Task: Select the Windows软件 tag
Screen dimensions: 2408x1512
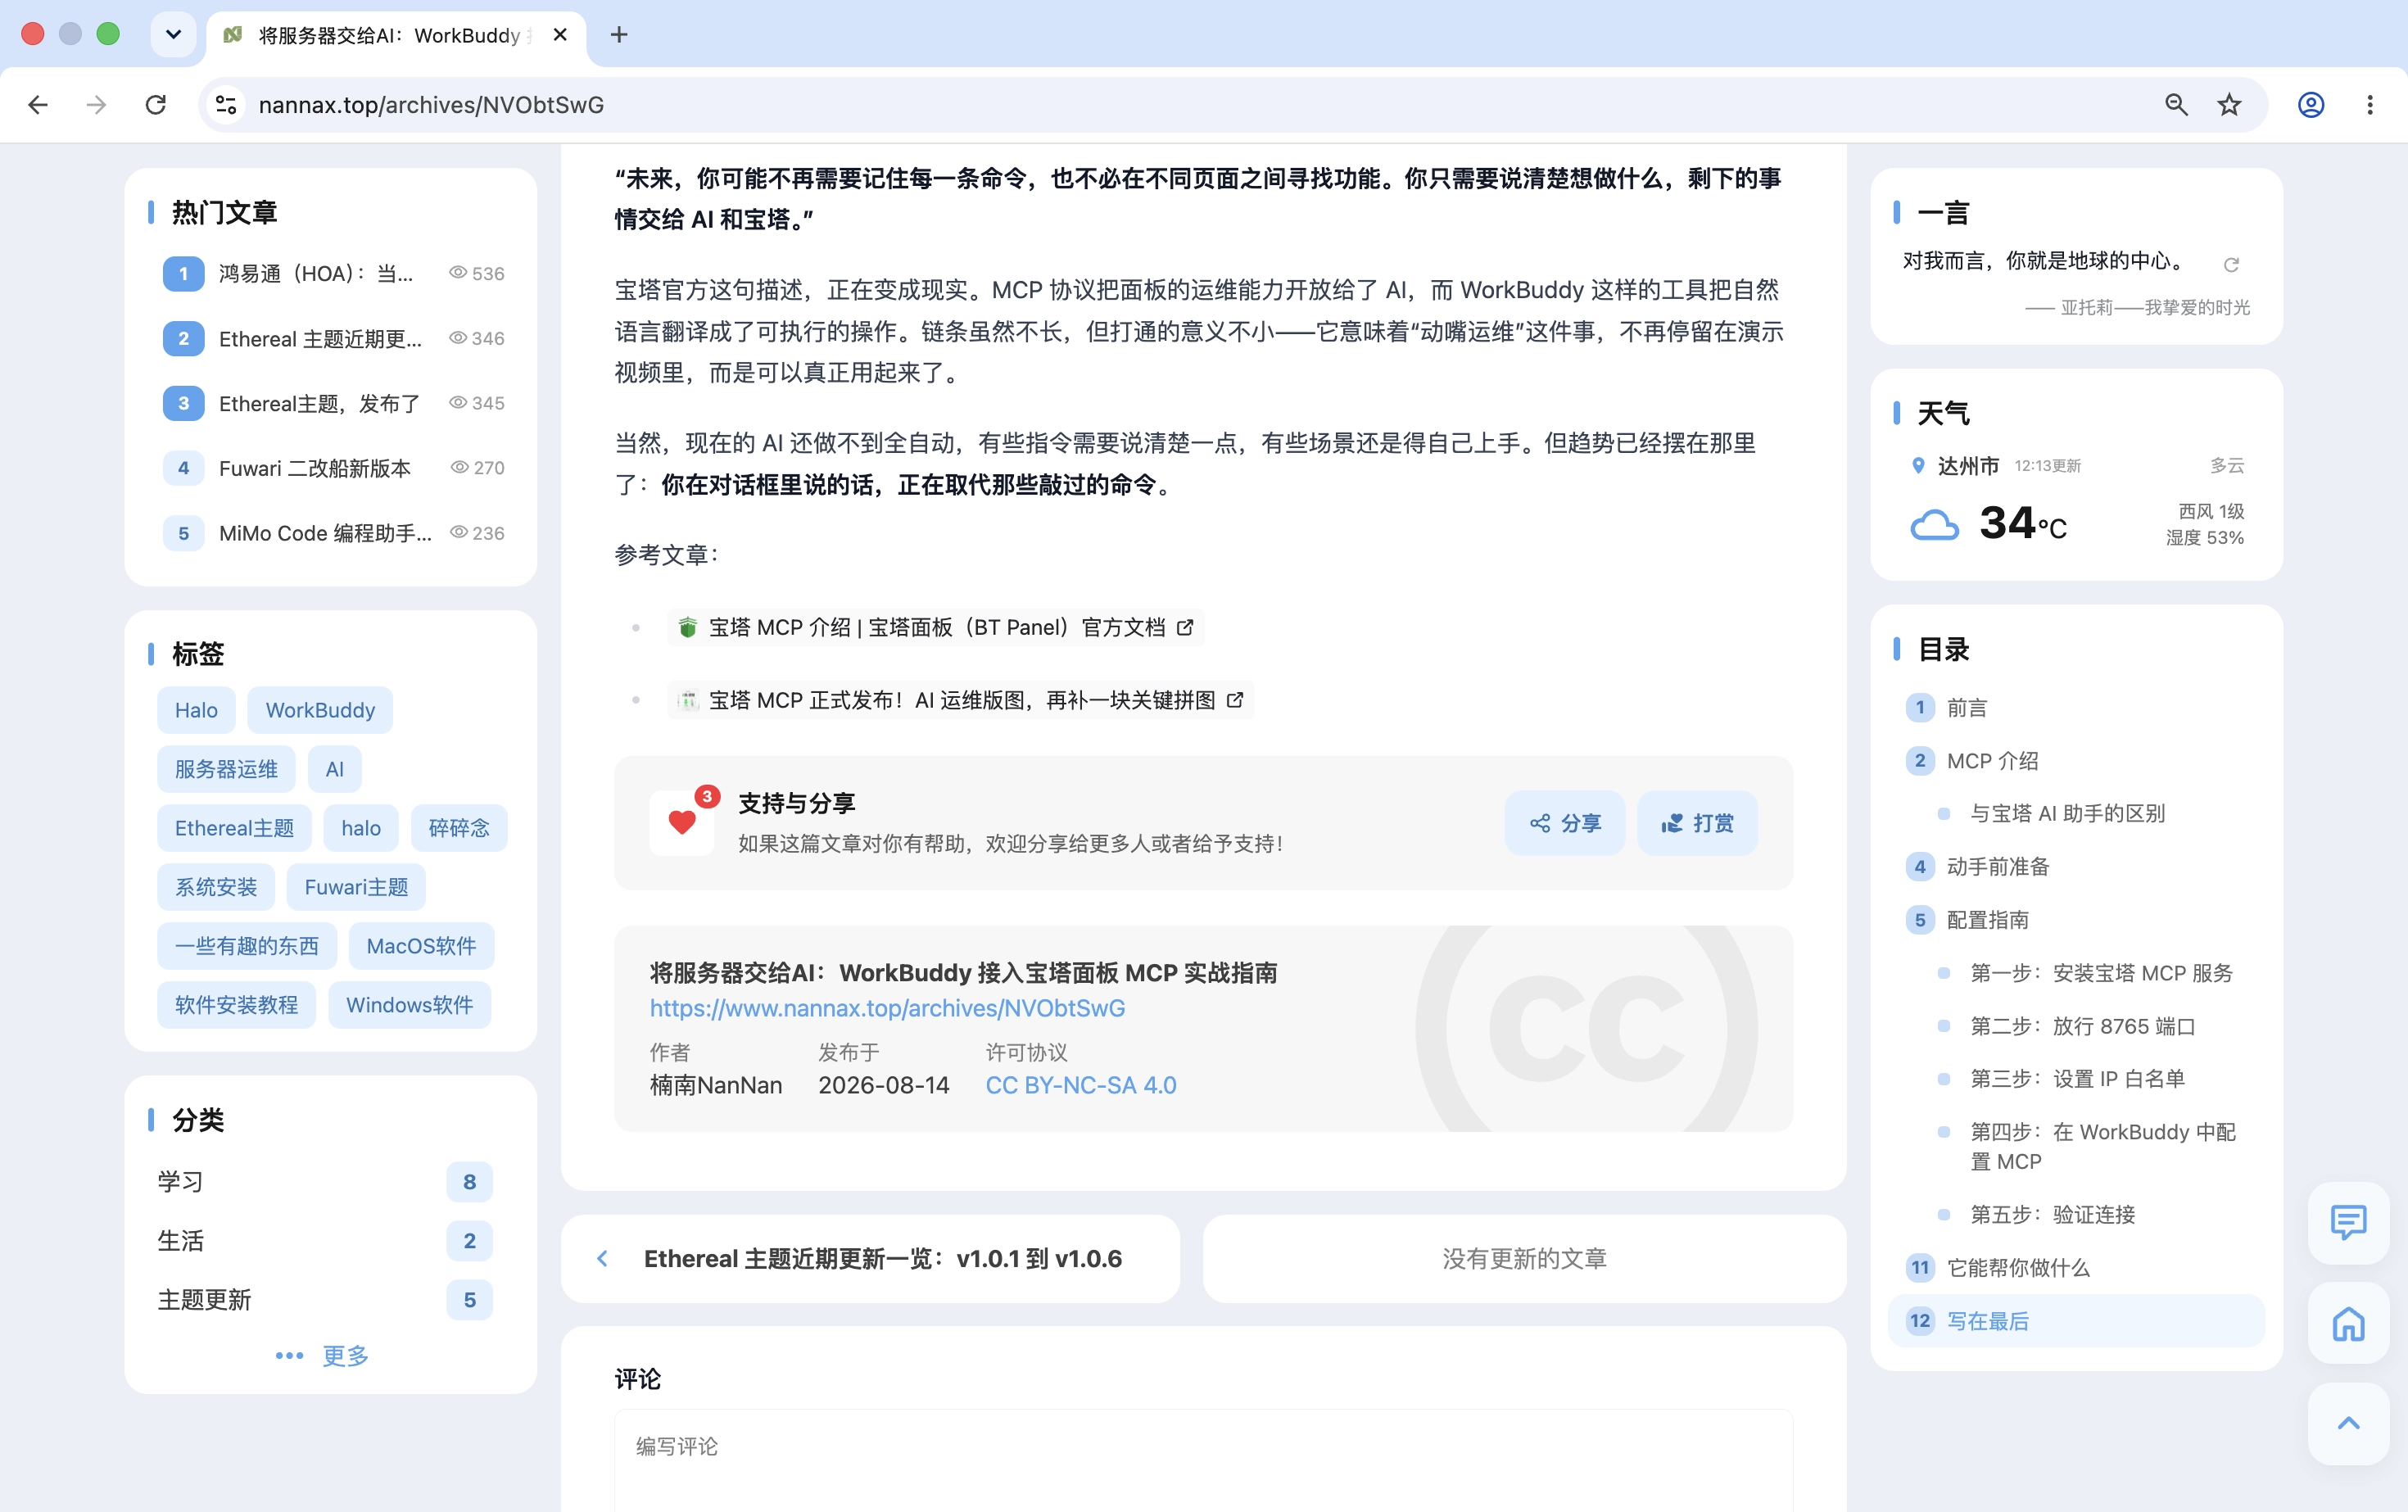Action: pyautogui.click(x=409, y=1005)
